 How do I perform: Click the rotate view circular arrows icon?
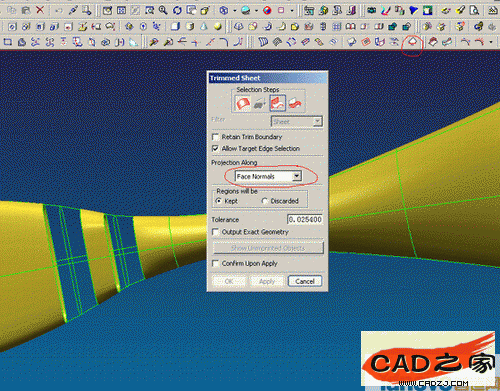coord(177,10)
